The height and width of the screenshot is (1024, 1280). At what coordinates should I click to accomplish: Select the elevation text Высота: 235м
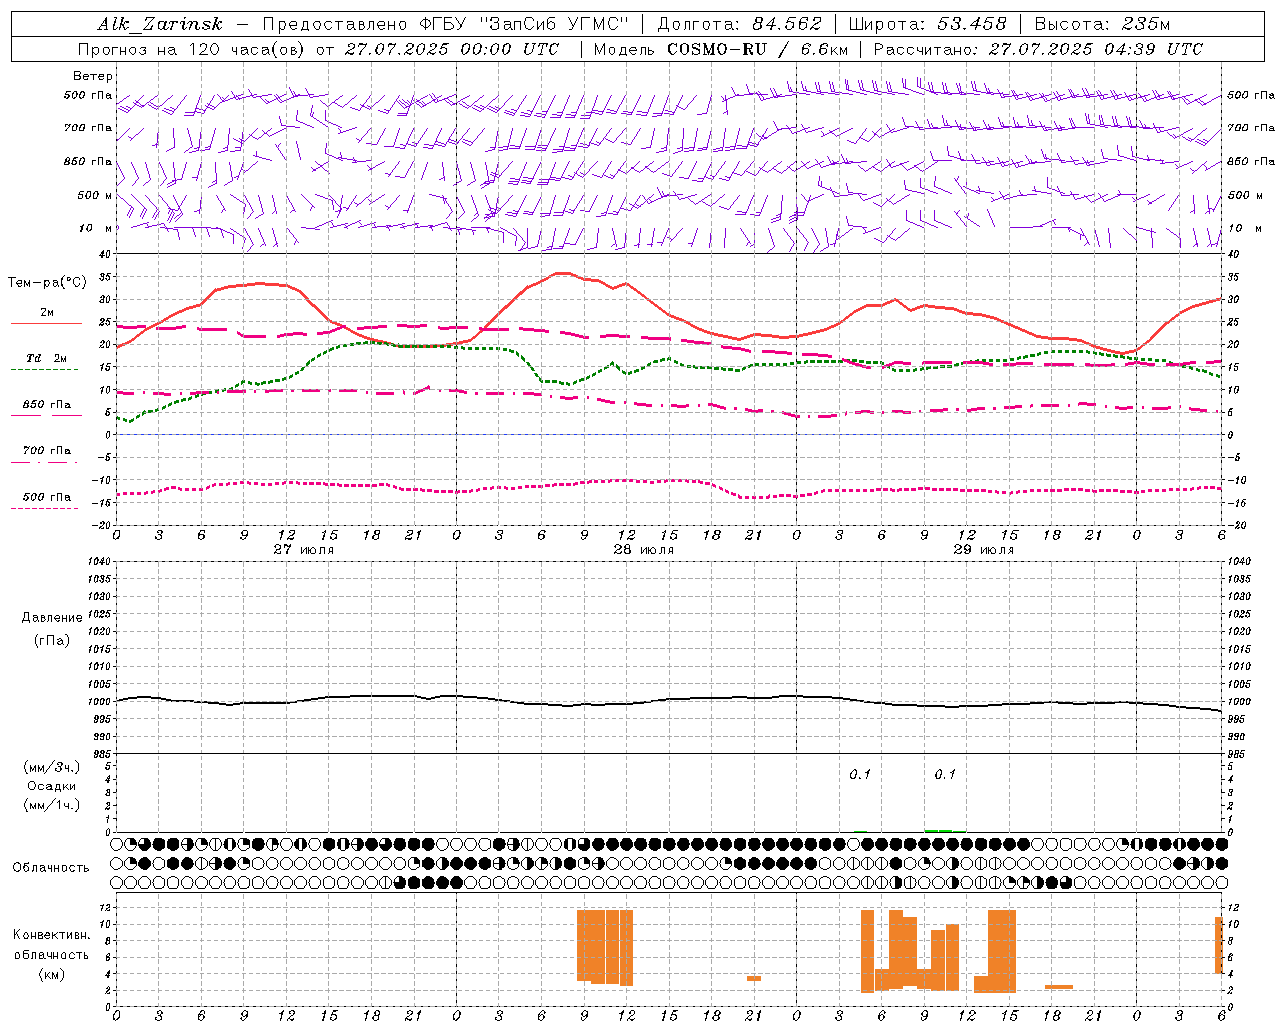tap(1102, 24)
